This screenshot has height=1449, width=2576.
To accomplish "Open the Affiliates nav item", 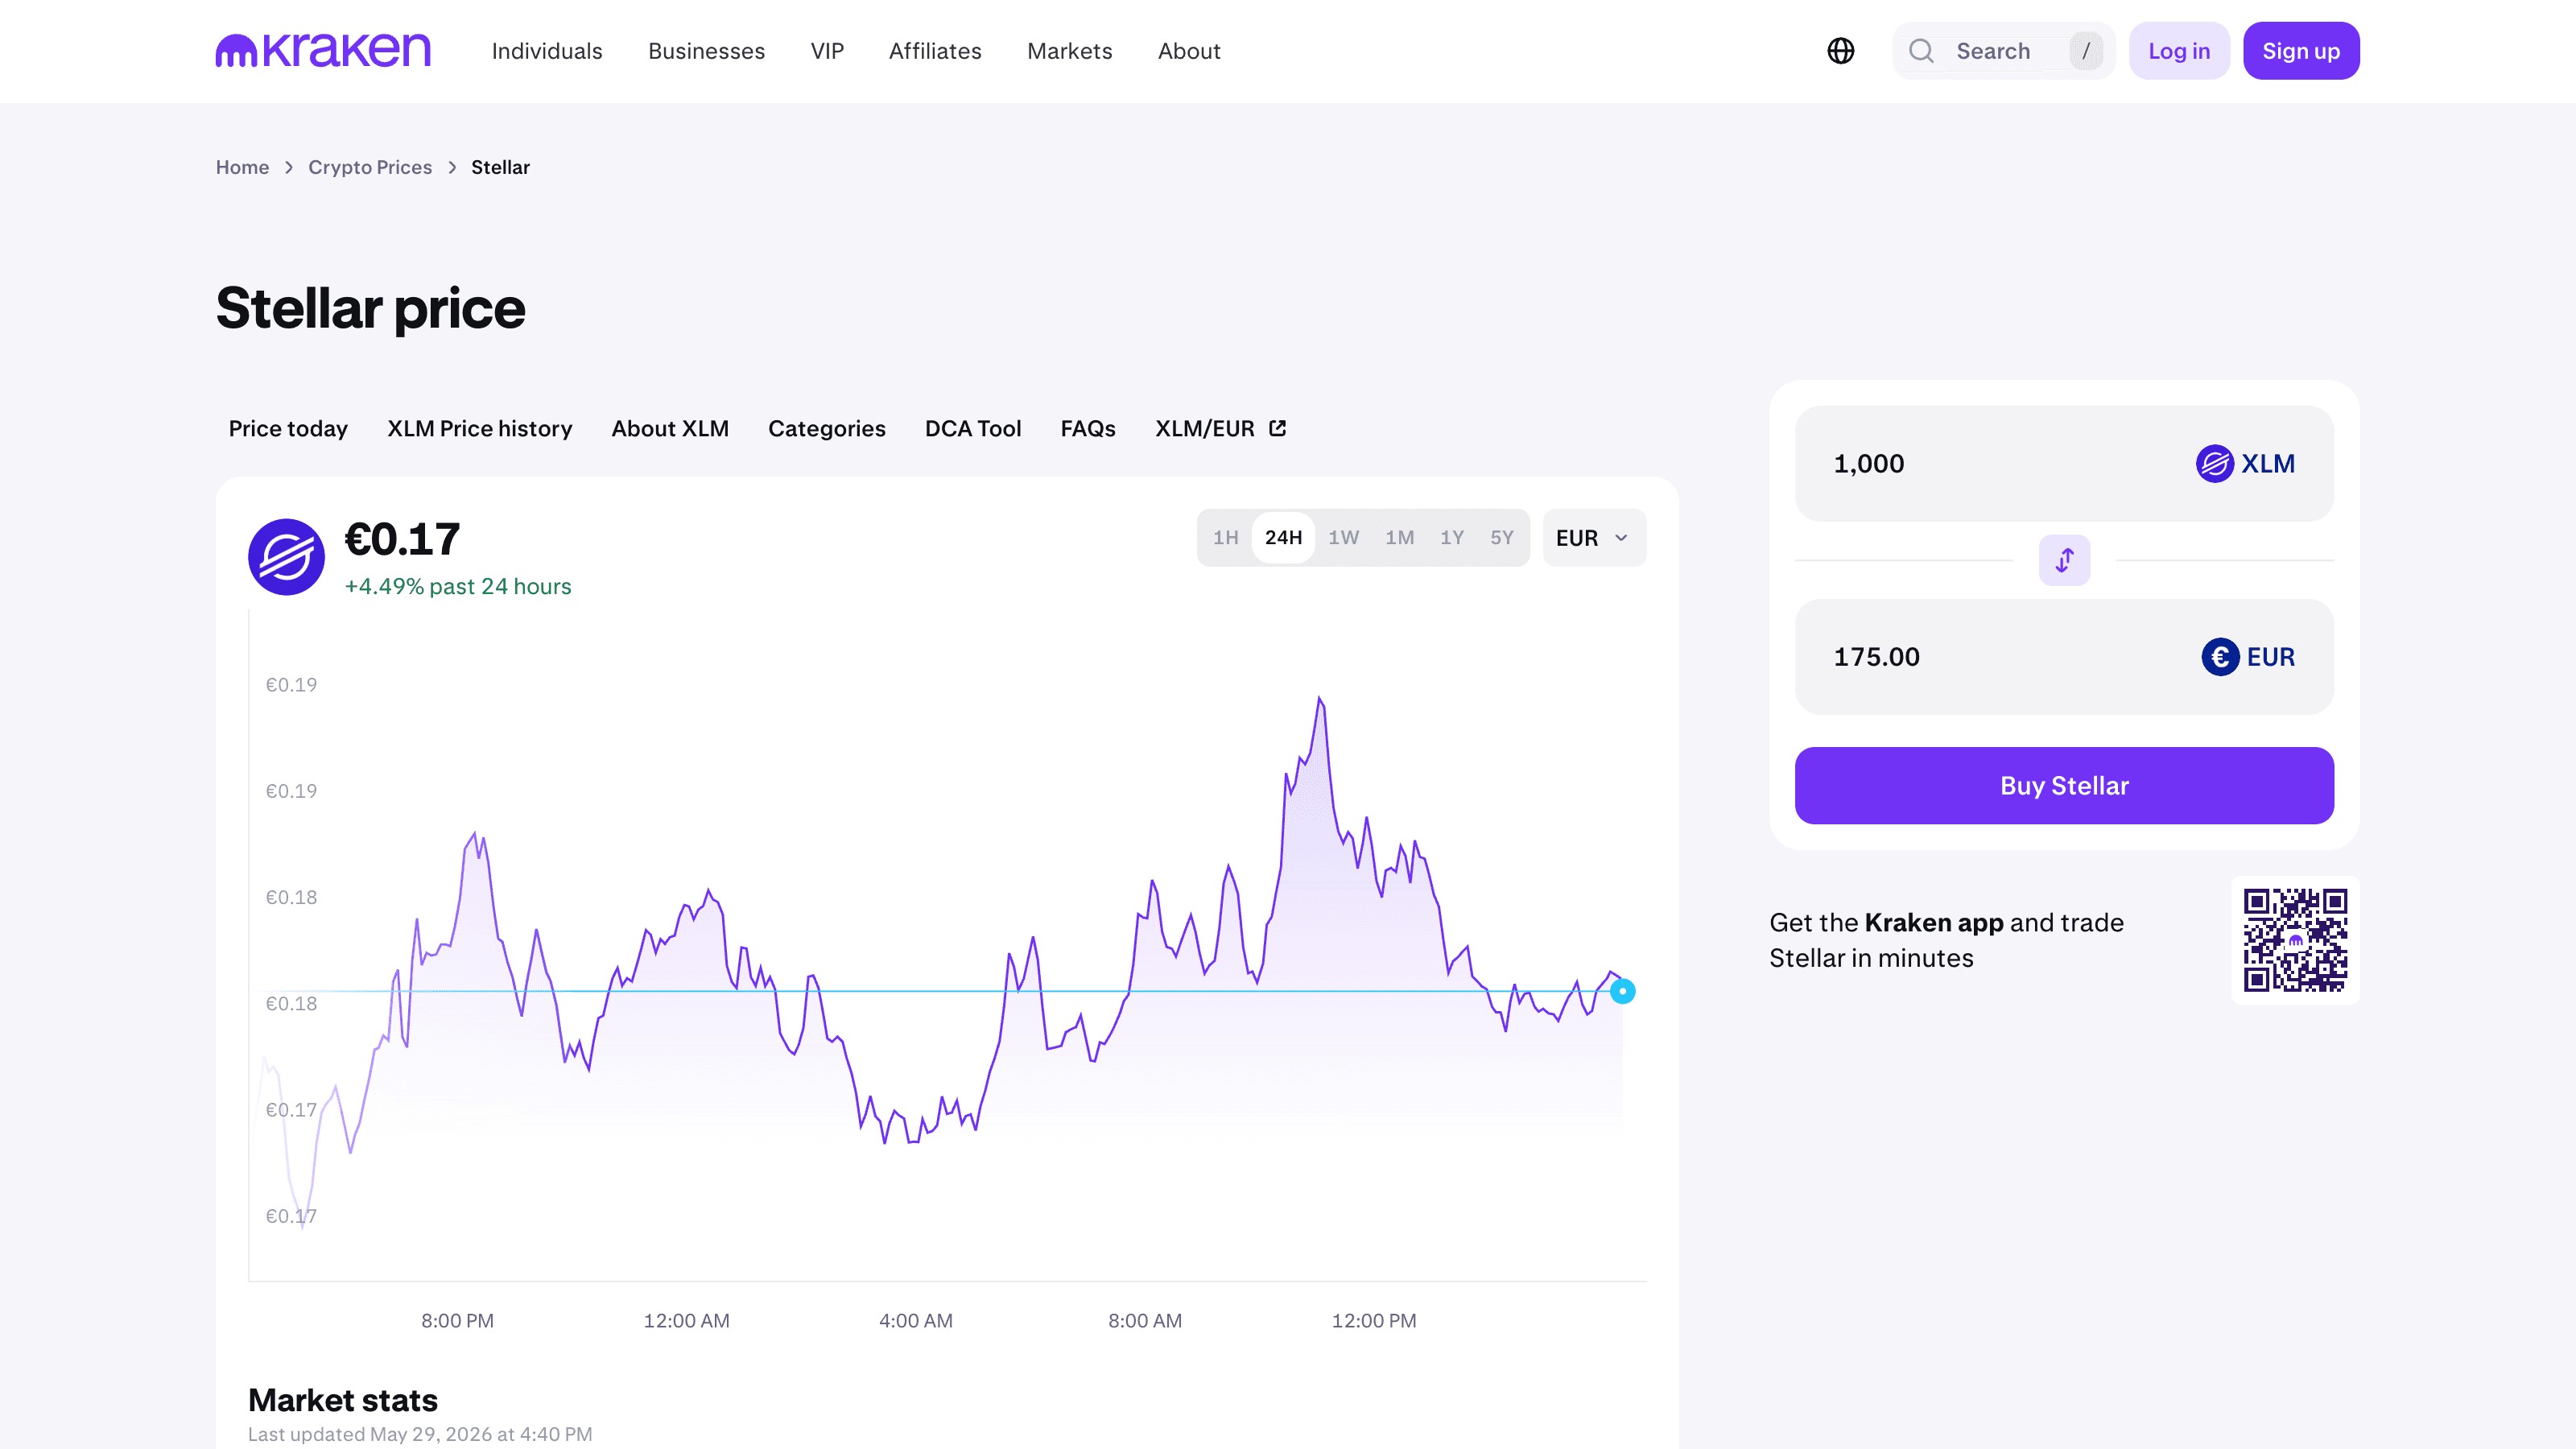I will pyautogui.click(x=935, y=51).
